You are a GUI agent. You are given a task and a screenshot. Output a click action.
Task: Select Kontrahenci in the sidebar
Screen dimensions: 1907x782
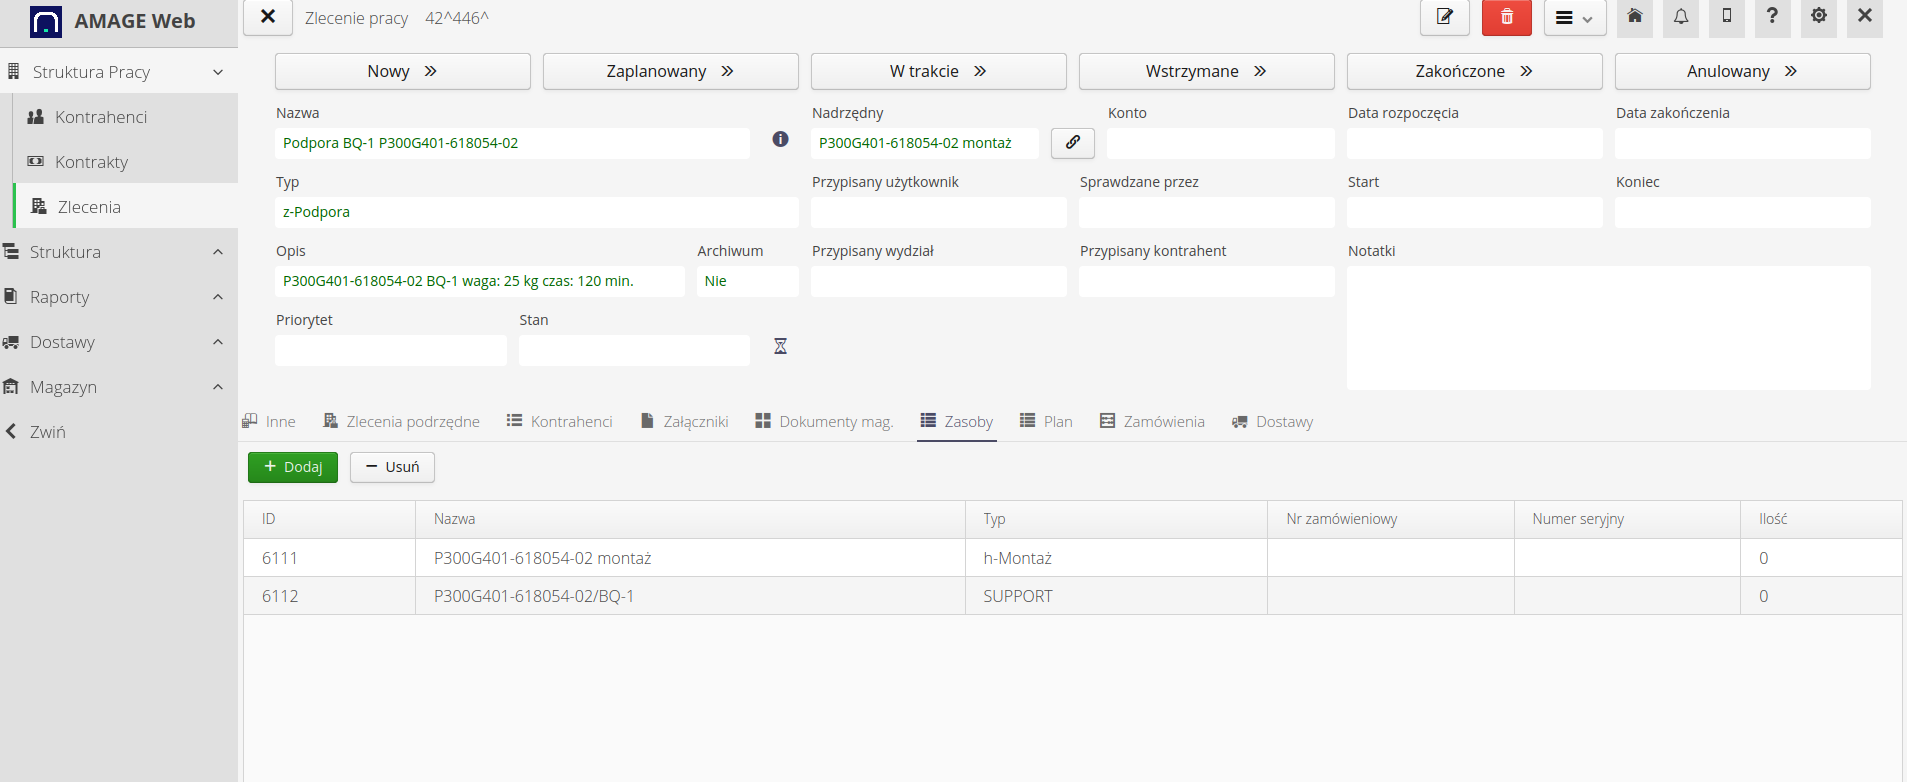coord(101,117)
